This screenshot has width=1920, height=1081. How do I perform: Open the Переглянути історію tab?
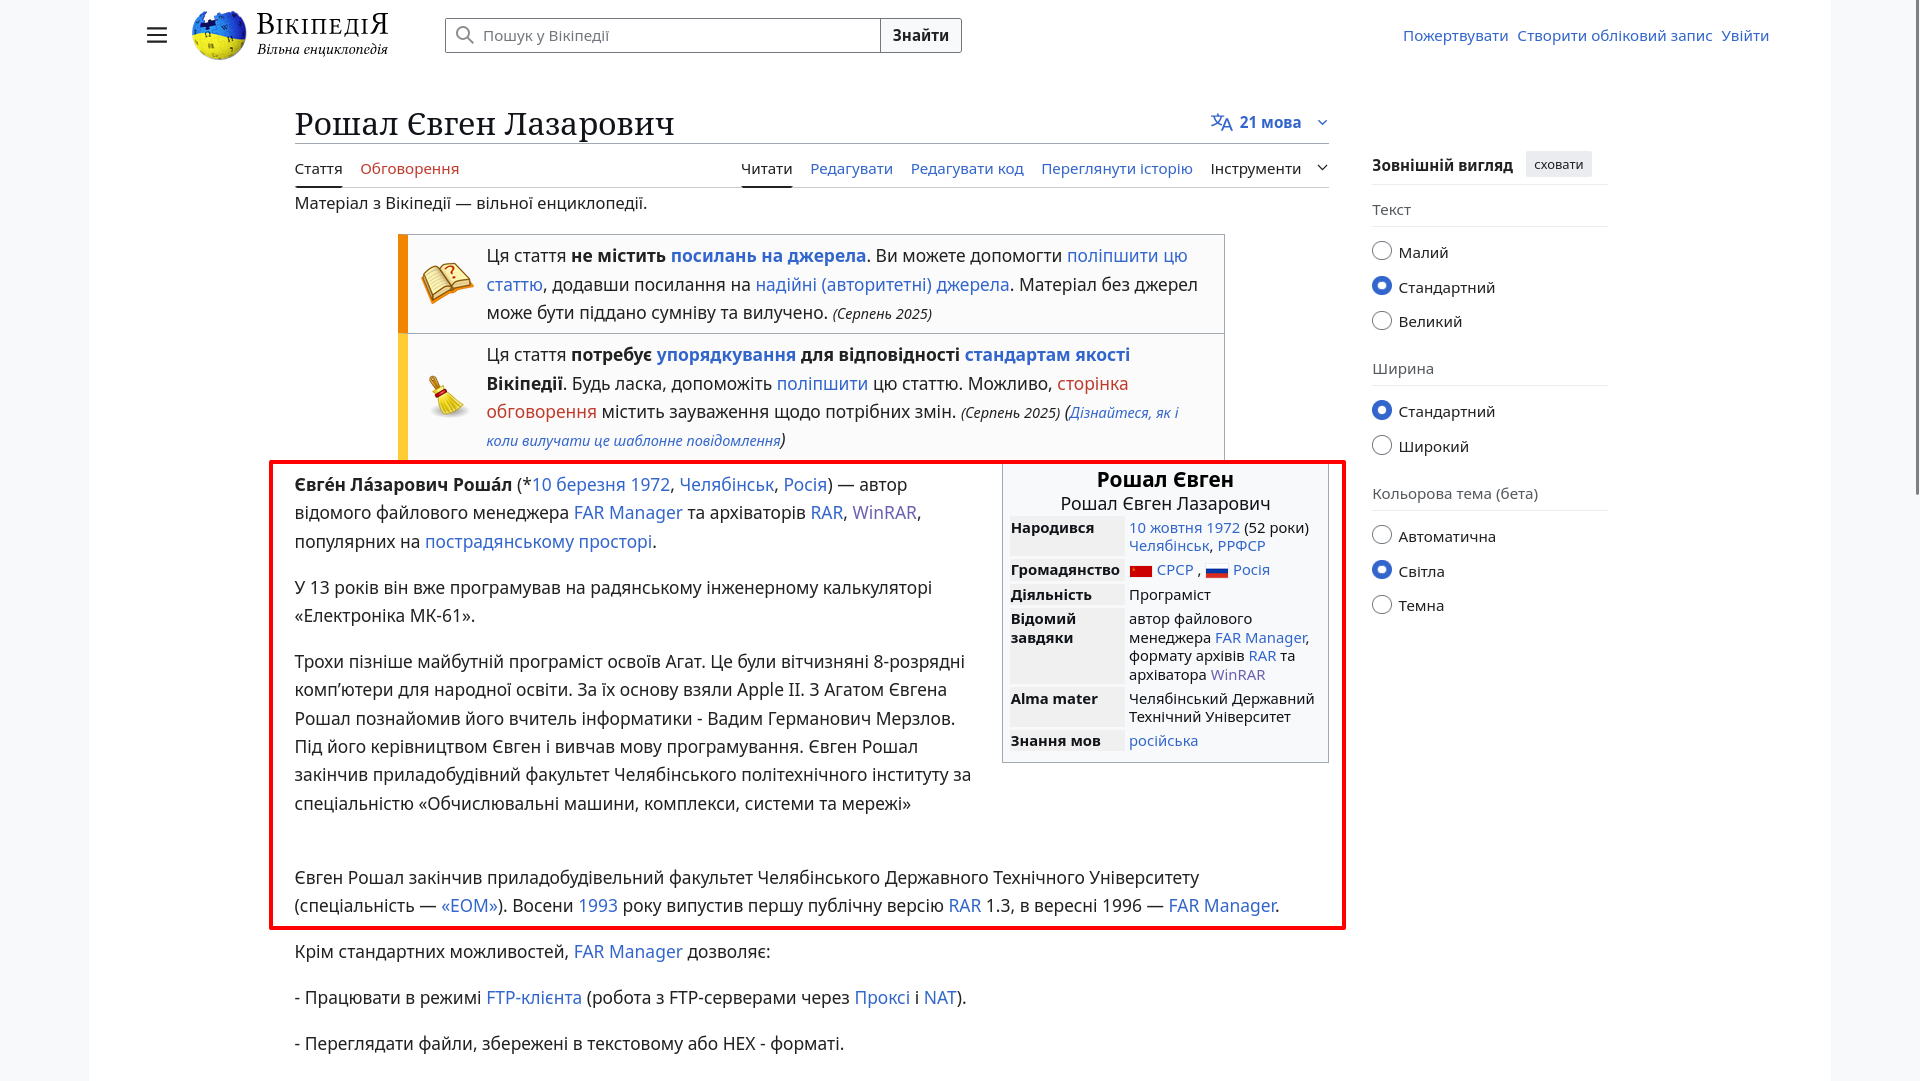[1116, 169]
